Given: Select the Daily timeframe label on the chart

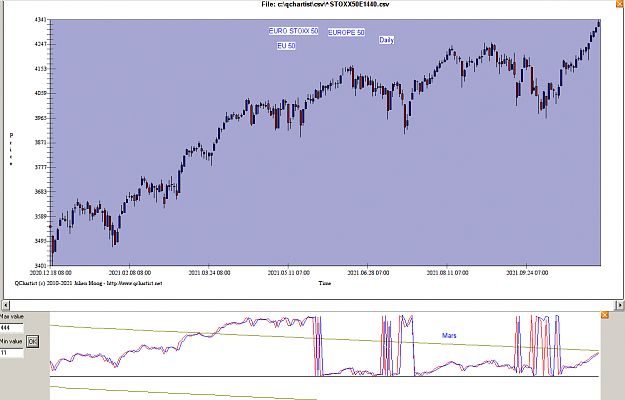Looking at the screenshot, I should (x=386, y=40).
